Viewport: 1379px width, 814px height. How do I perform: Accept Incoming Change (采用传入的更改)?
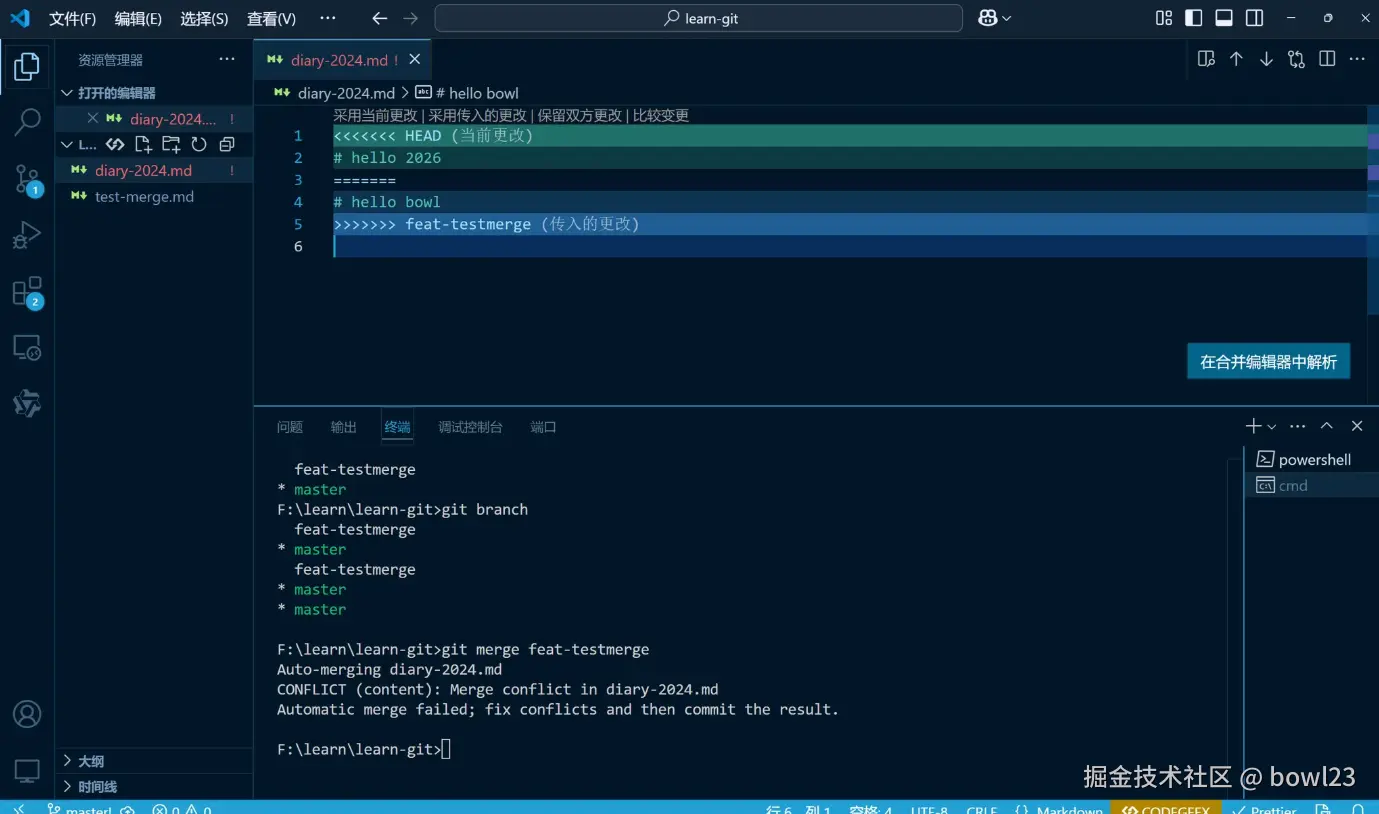[x=477, y=115]
